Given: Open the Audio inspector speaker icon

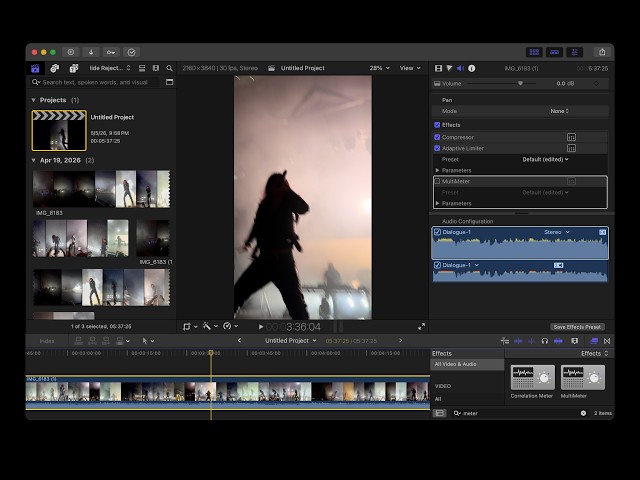Looking at the screenshot, I should point(460,68).
